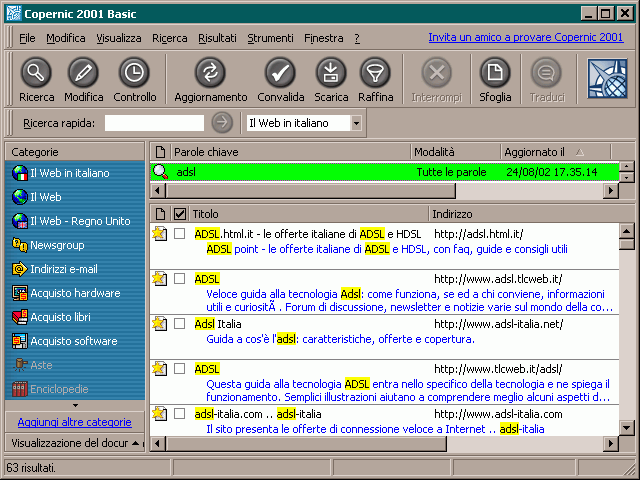Open the ? help menu
640x480 pixels.
pos(357,38)
